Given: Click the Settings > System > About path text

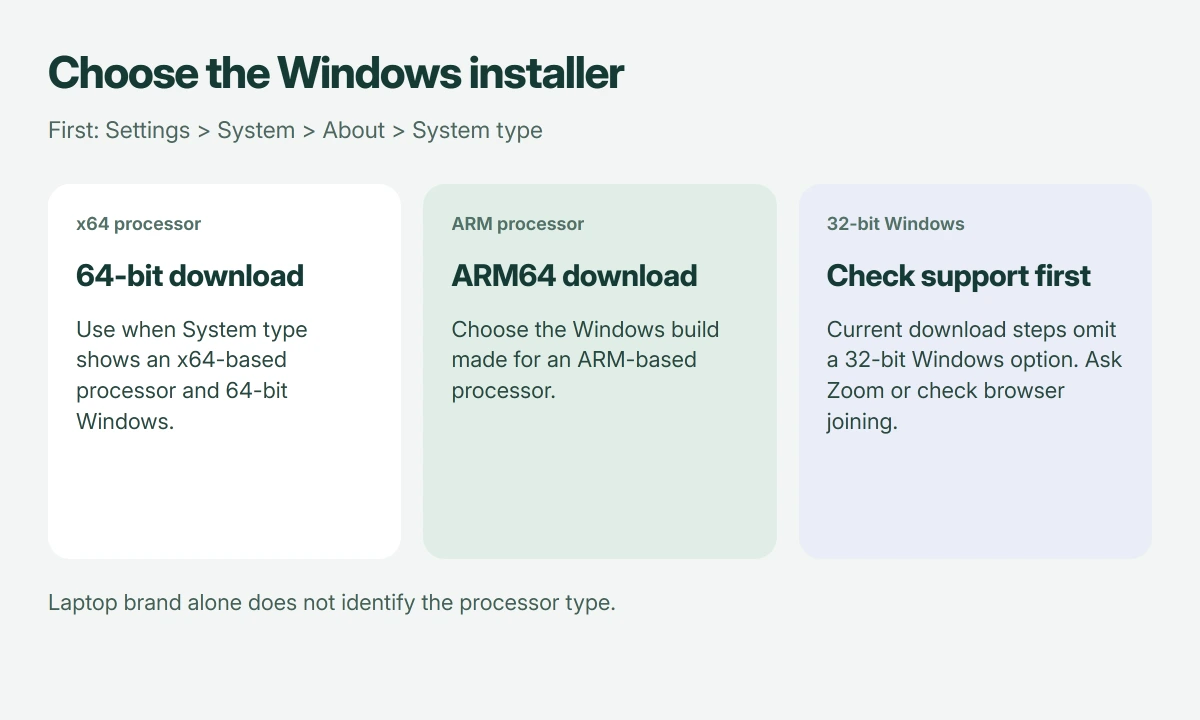Looking at the screenshot, I should [x=295, y=131].
